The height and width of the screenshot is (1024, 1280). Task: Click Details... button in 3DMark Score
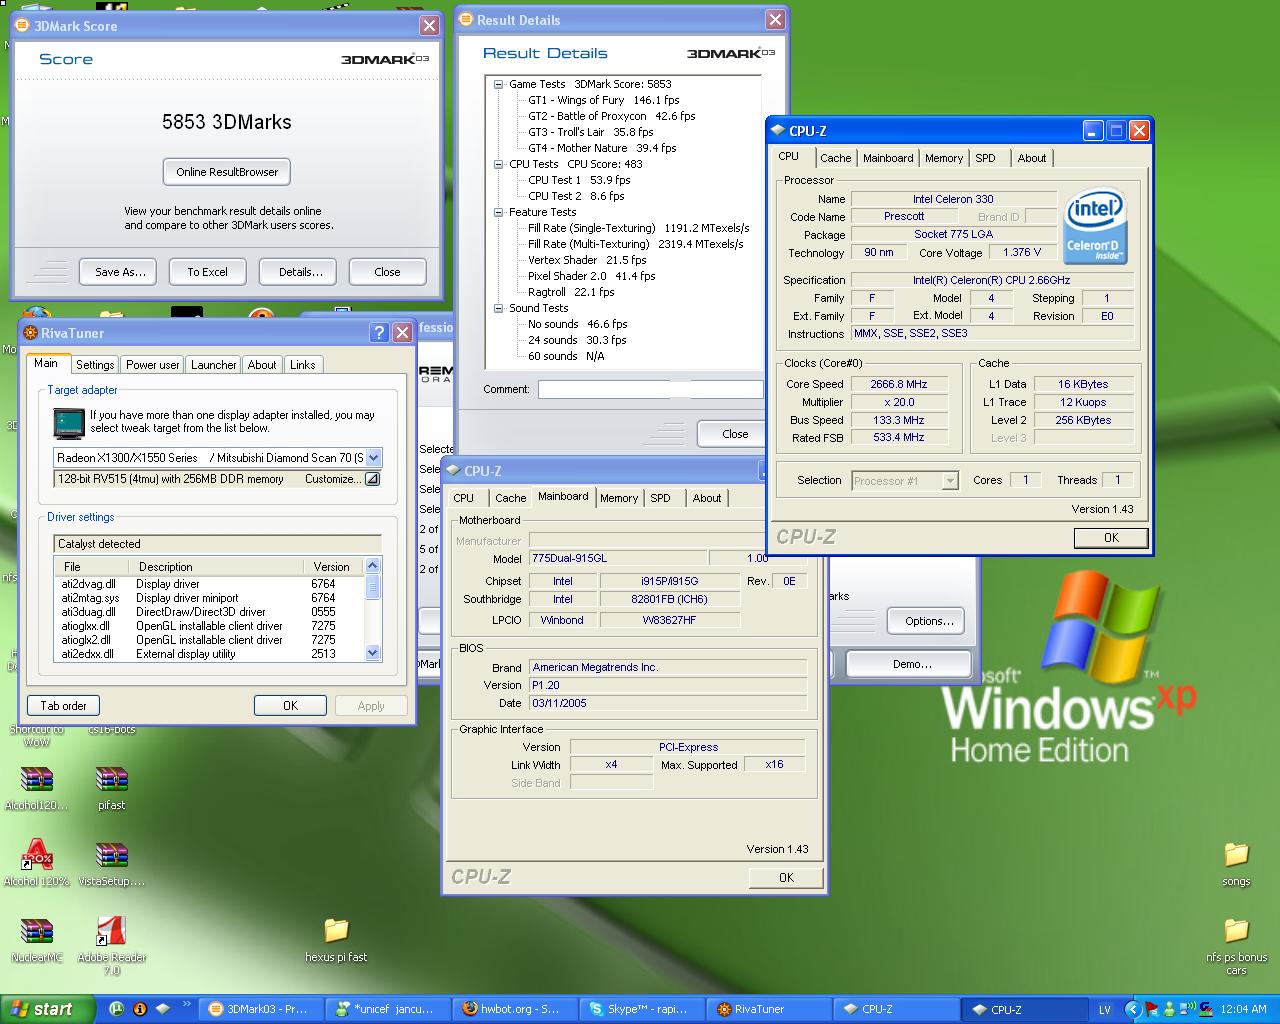coord(300,272)
